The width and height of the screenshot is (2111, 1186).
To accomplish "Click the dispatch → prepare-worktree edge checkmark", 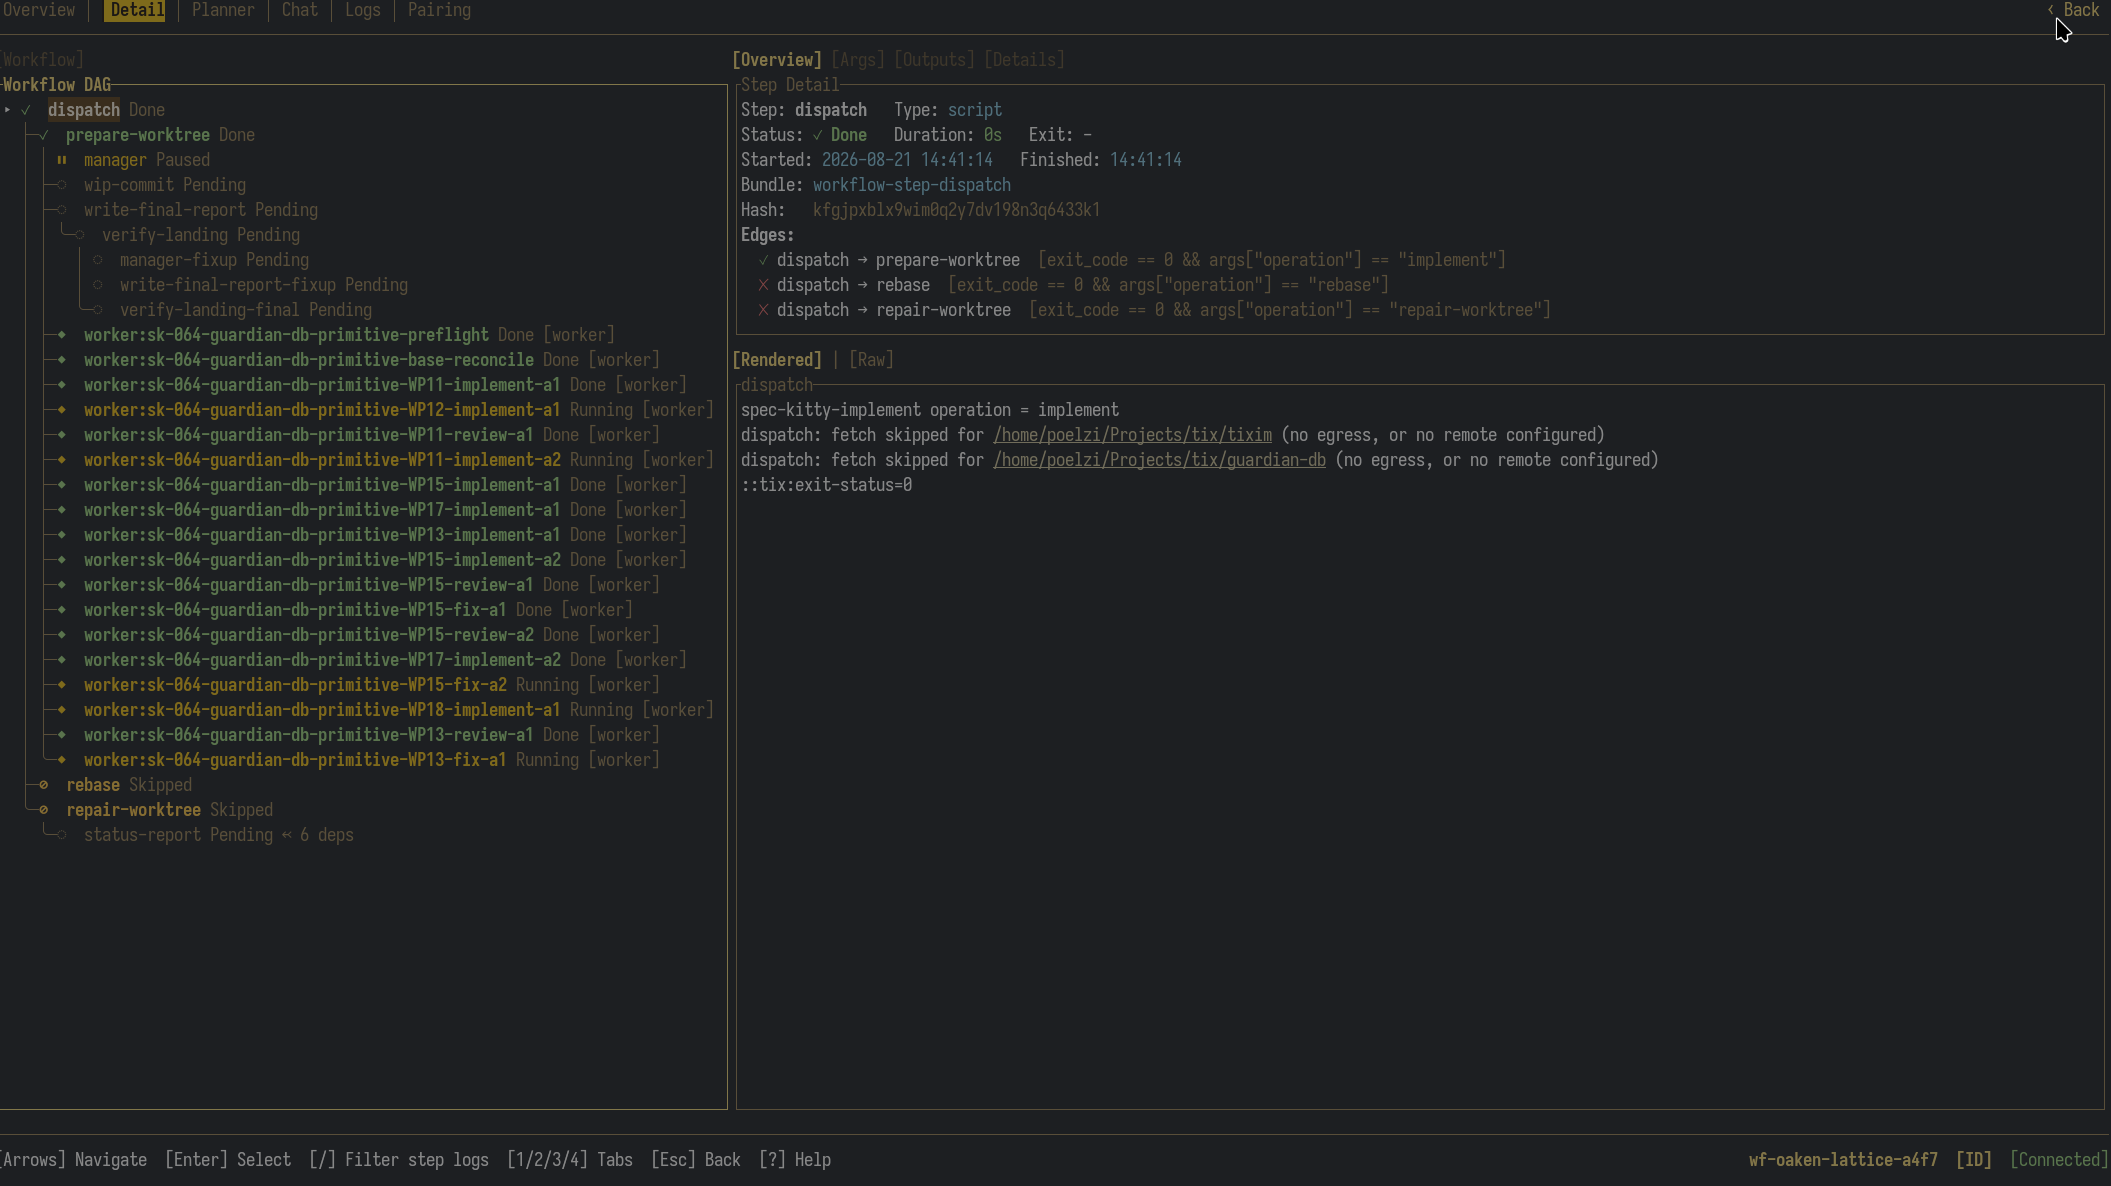I will tap(764, 260).
